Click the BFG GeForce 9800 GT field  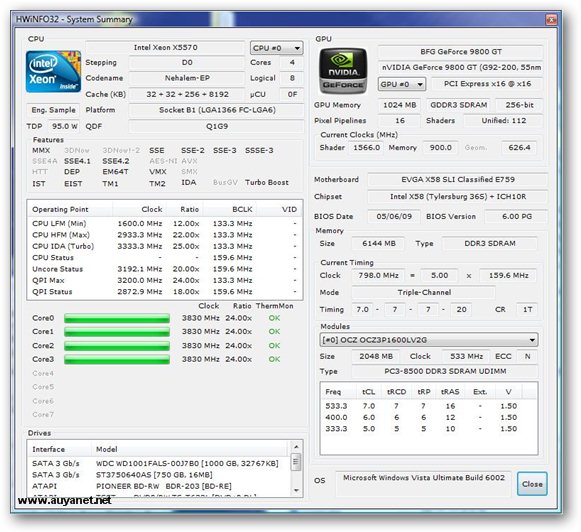[x=461, y=52]
